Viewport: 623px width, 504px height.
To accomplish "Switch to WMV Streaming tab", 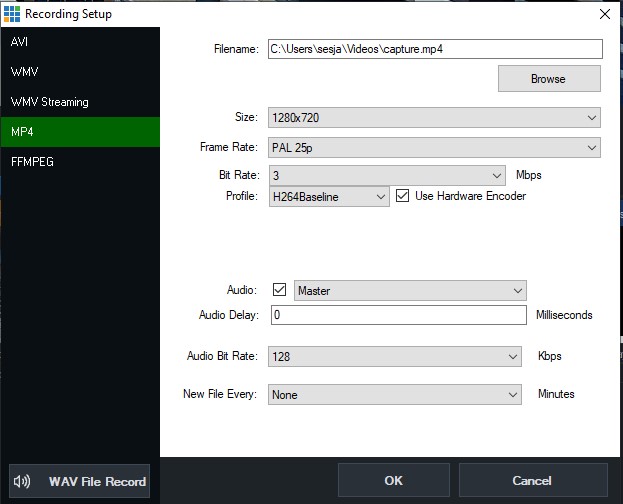I will coord(80,102).
